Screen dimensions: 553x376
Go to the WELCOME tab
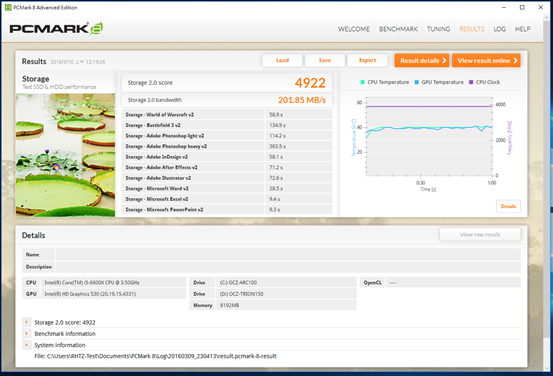pyautogui.click(x=354, y=29)
